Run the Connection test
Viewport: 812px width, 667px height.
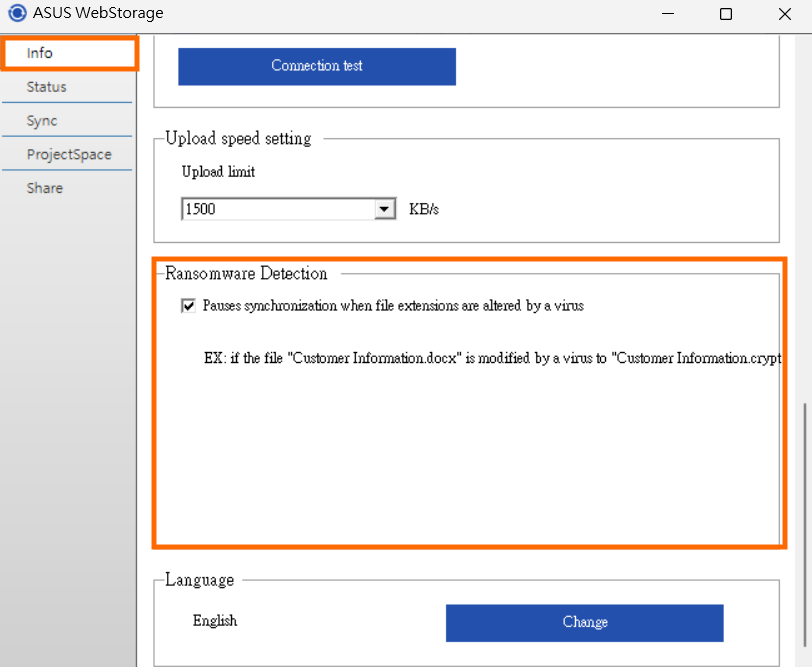tap(317, 66)
